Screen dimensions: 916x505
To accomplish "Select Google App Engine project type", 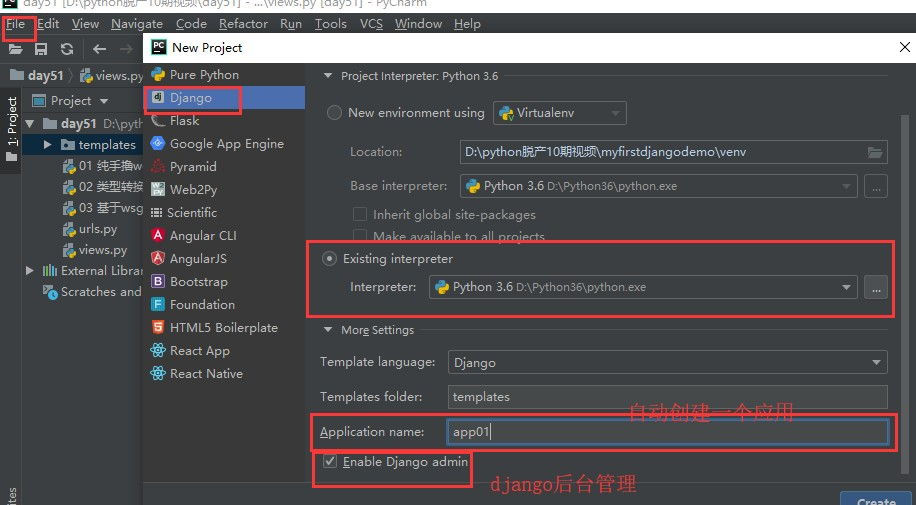I will pyautogui.click(x=224, y=144).
